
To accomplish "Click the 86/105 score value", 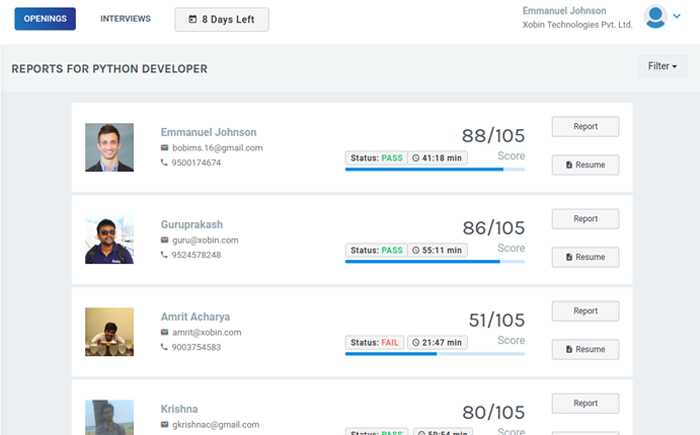I will point(493,228).
